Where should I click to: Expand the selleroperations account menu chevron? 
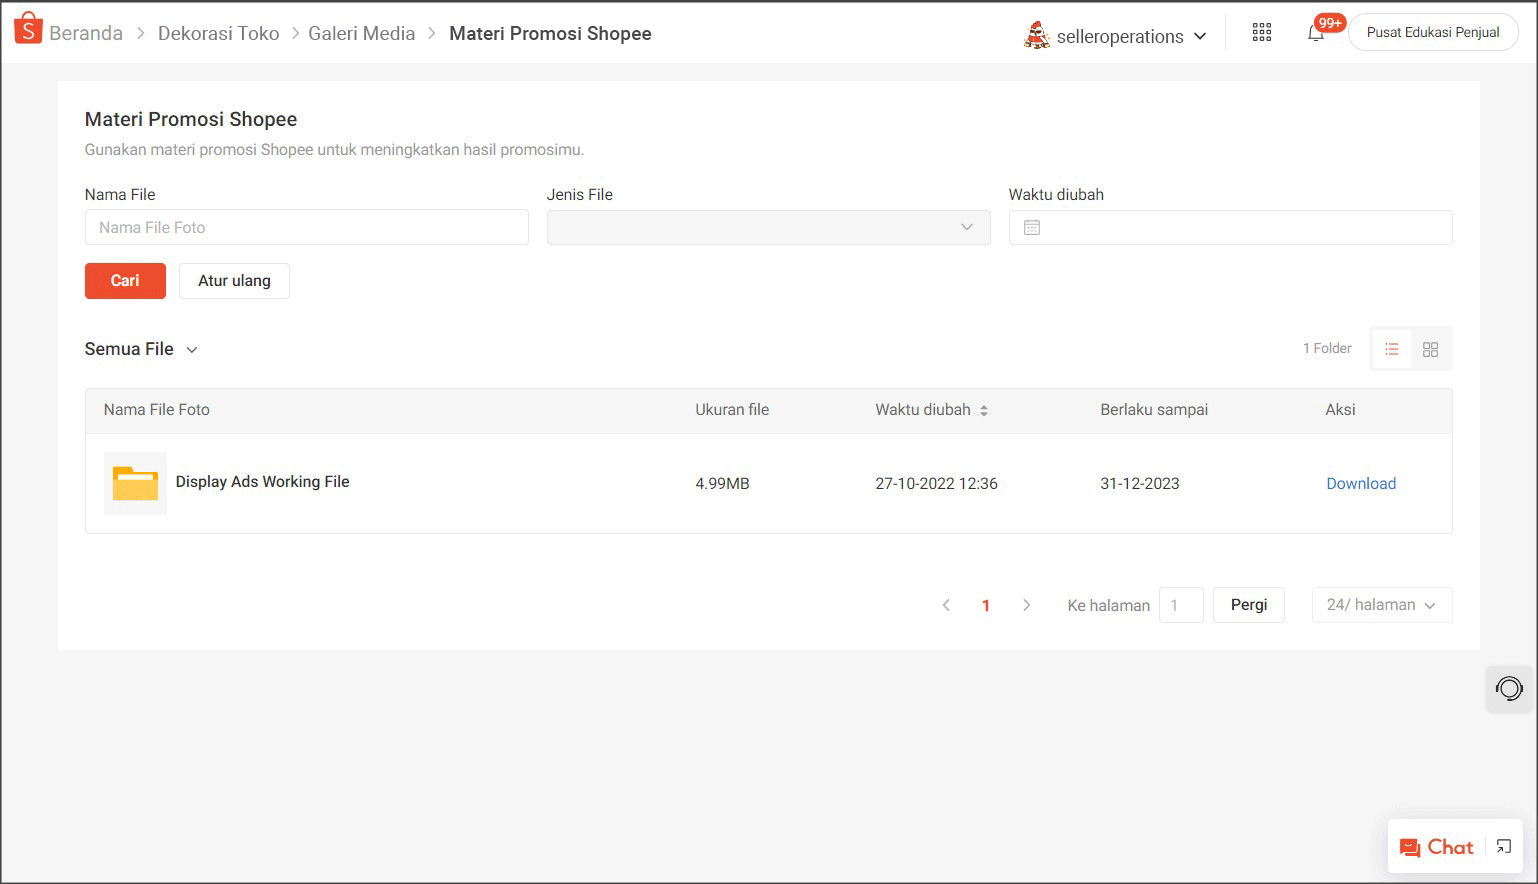(1200, 36)
